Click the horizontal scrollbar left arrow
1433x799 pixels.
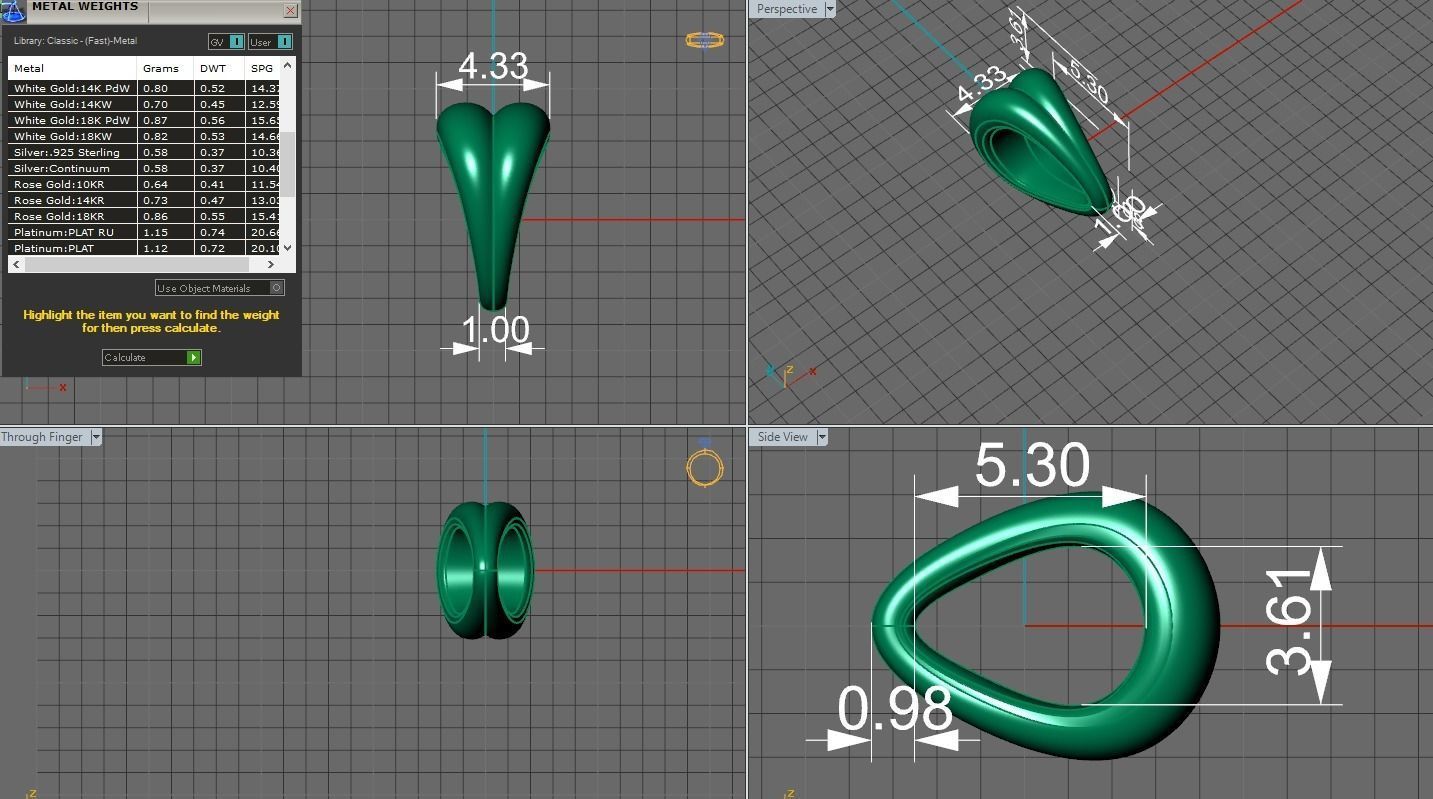tap(16, 264)
